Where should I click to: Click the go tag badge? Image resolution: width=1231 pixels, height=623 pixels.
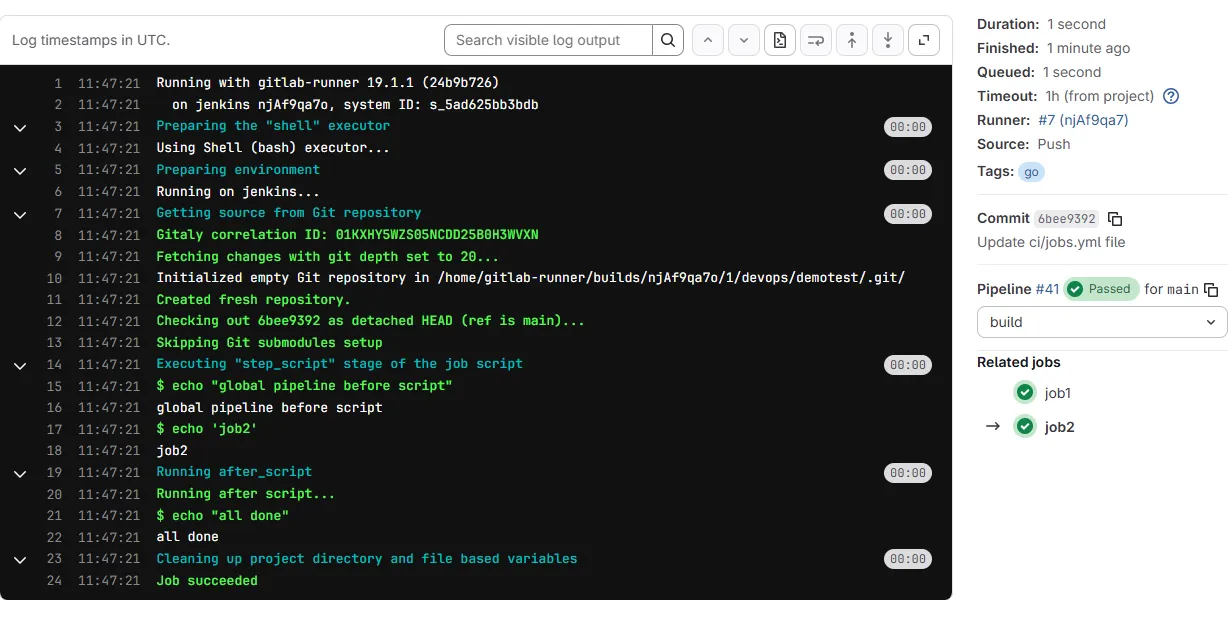(1031, 172)
